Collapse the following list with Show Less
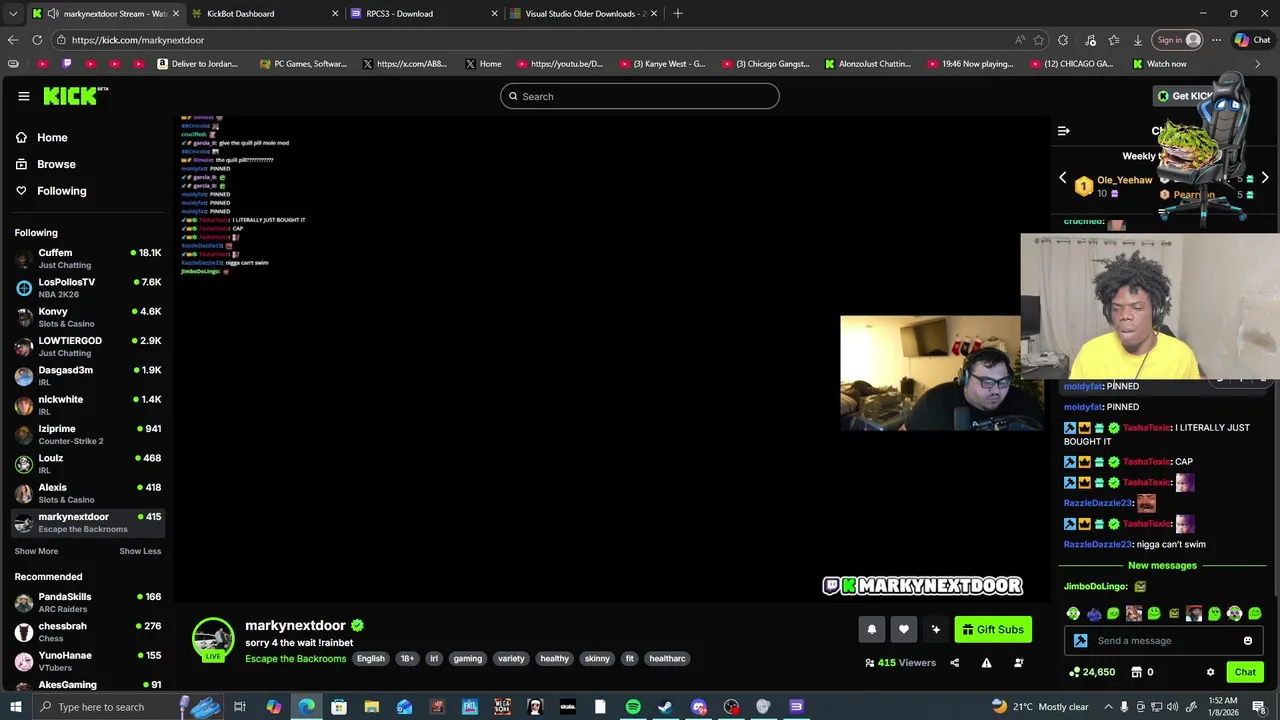This screenshot has height=720, width=1280. click(x=140, y=551)
